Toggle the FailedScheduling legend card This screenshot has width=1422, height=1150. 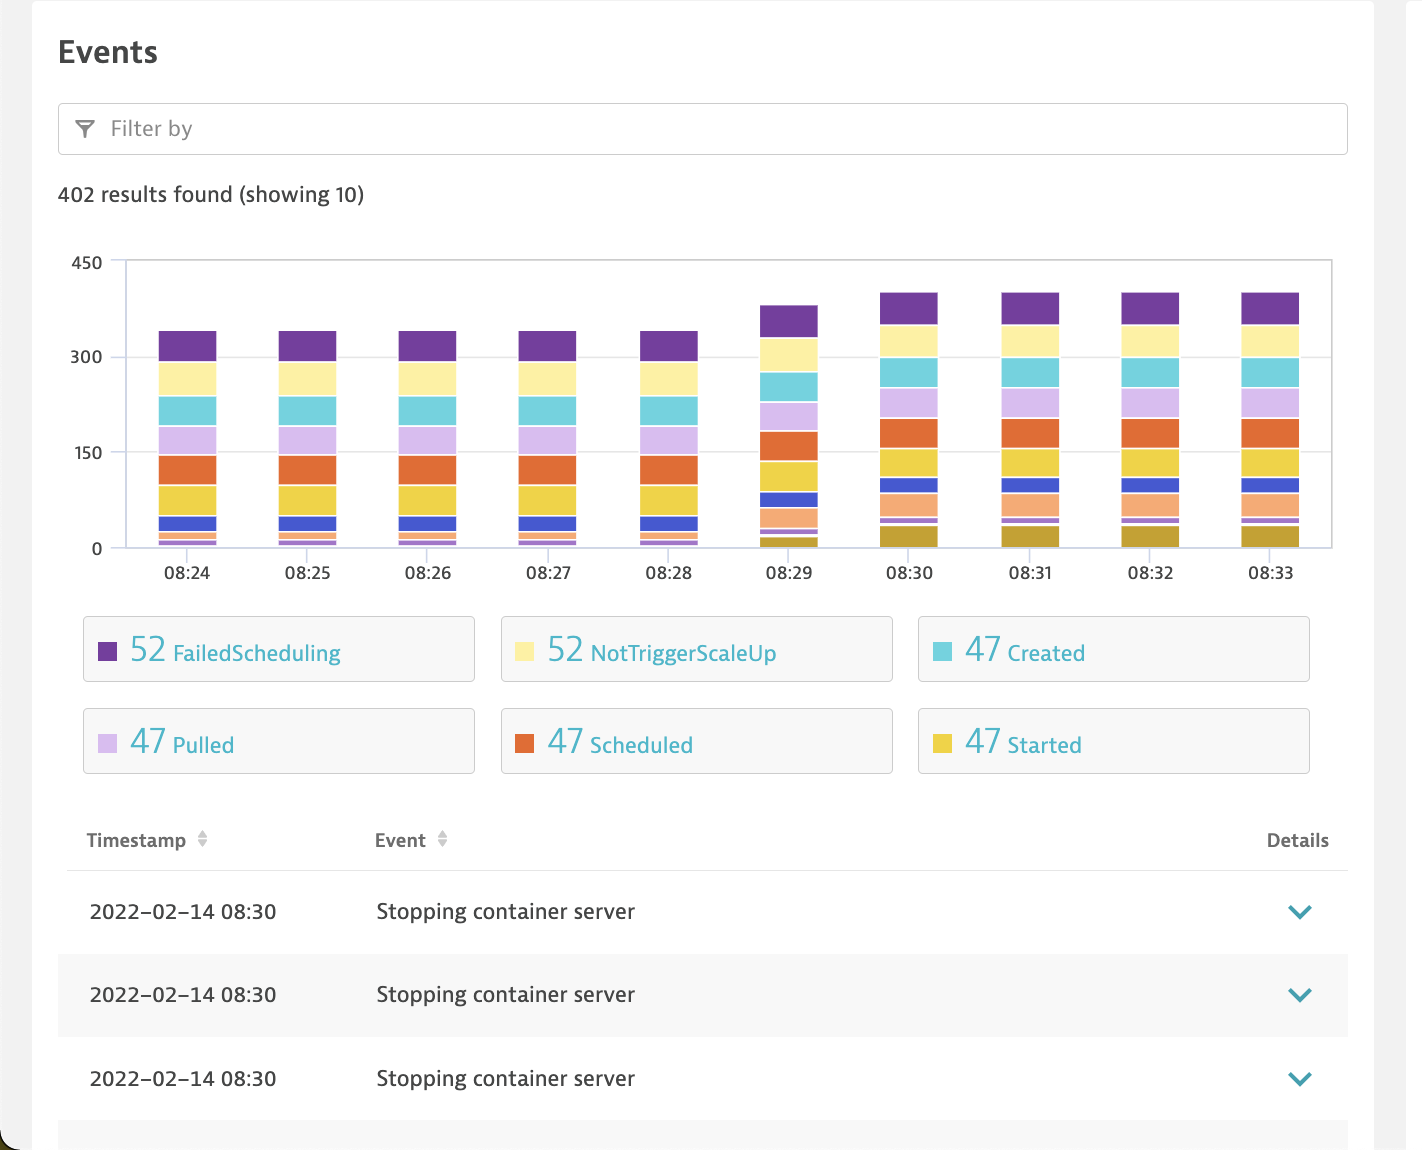(x=278, y=649)
